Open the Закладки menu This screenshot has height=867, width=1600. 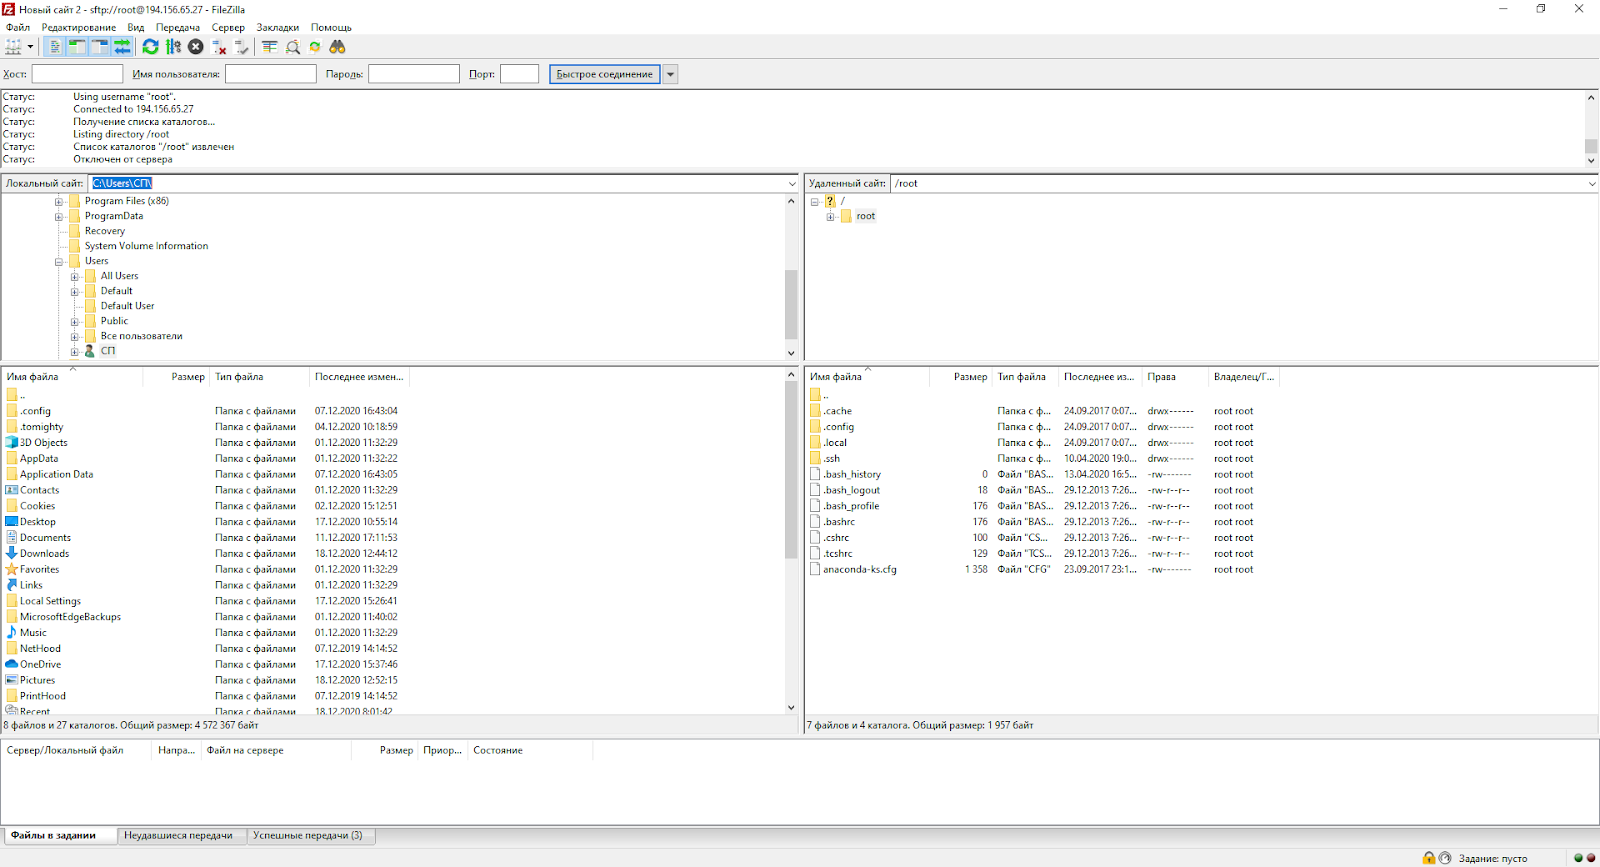[x=278, y=28]
